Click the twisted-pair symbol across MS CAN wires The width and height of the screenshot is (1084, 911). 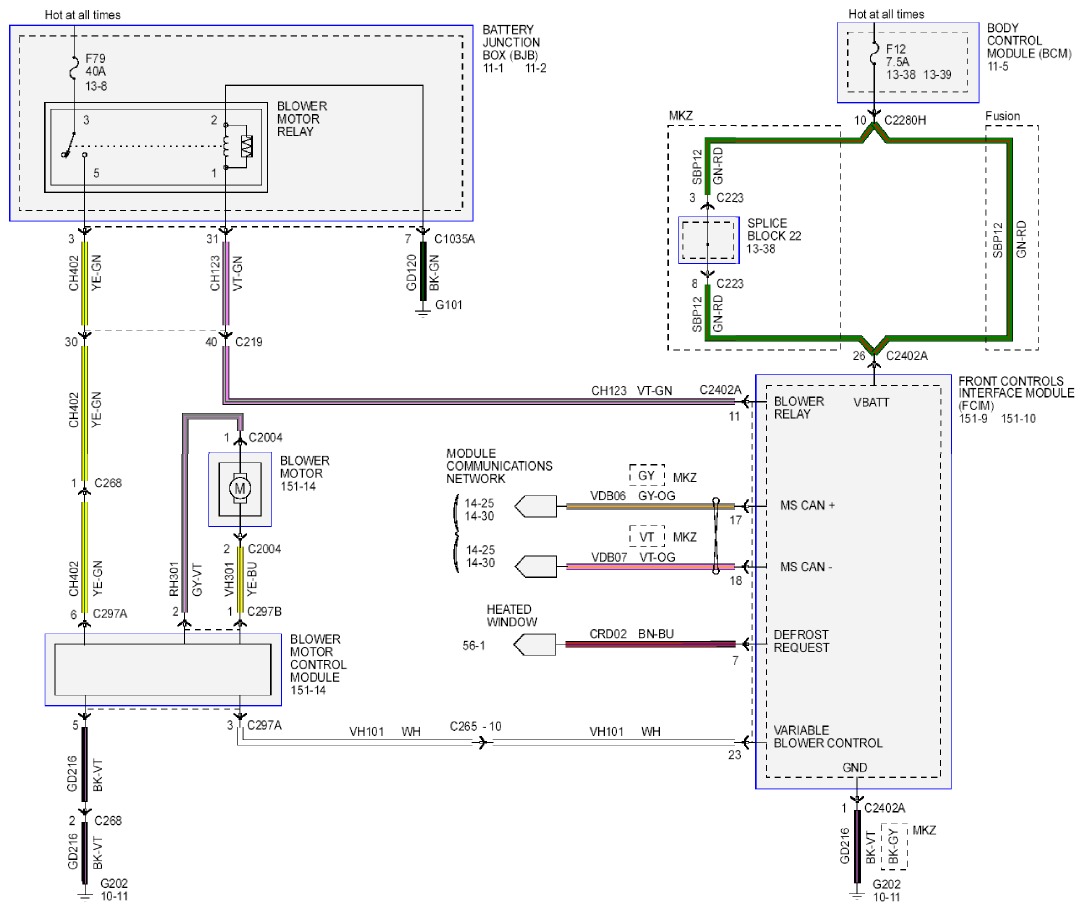click(x=716, y=536)
